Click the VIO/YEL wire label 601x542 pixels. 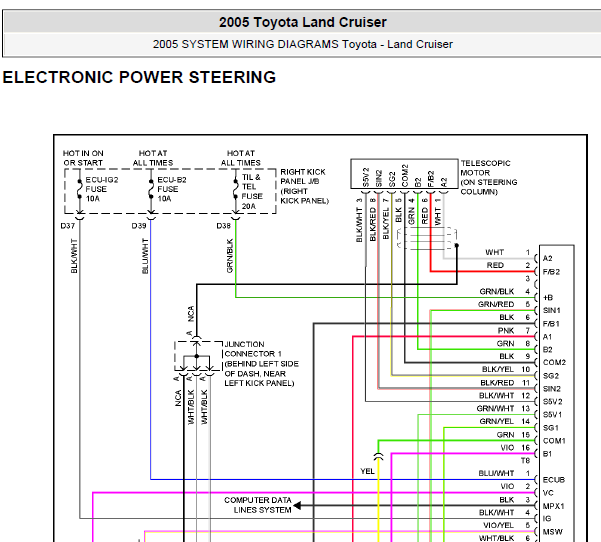(x=498, y=525)
